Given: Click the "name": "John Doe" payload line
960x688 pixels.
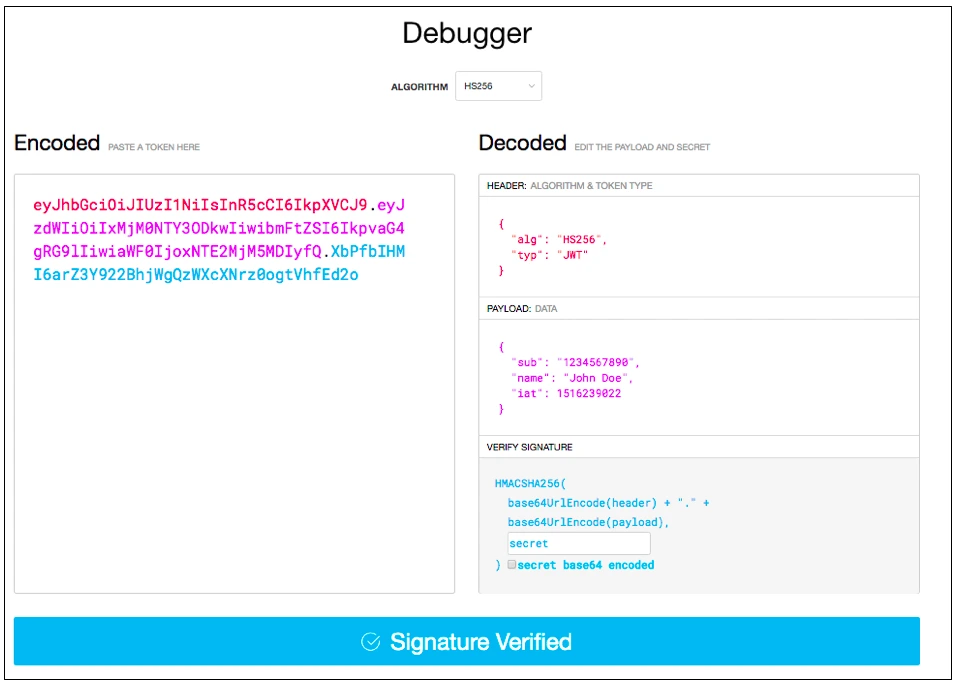Looking at the screenshot, I should tap(572, 378).
